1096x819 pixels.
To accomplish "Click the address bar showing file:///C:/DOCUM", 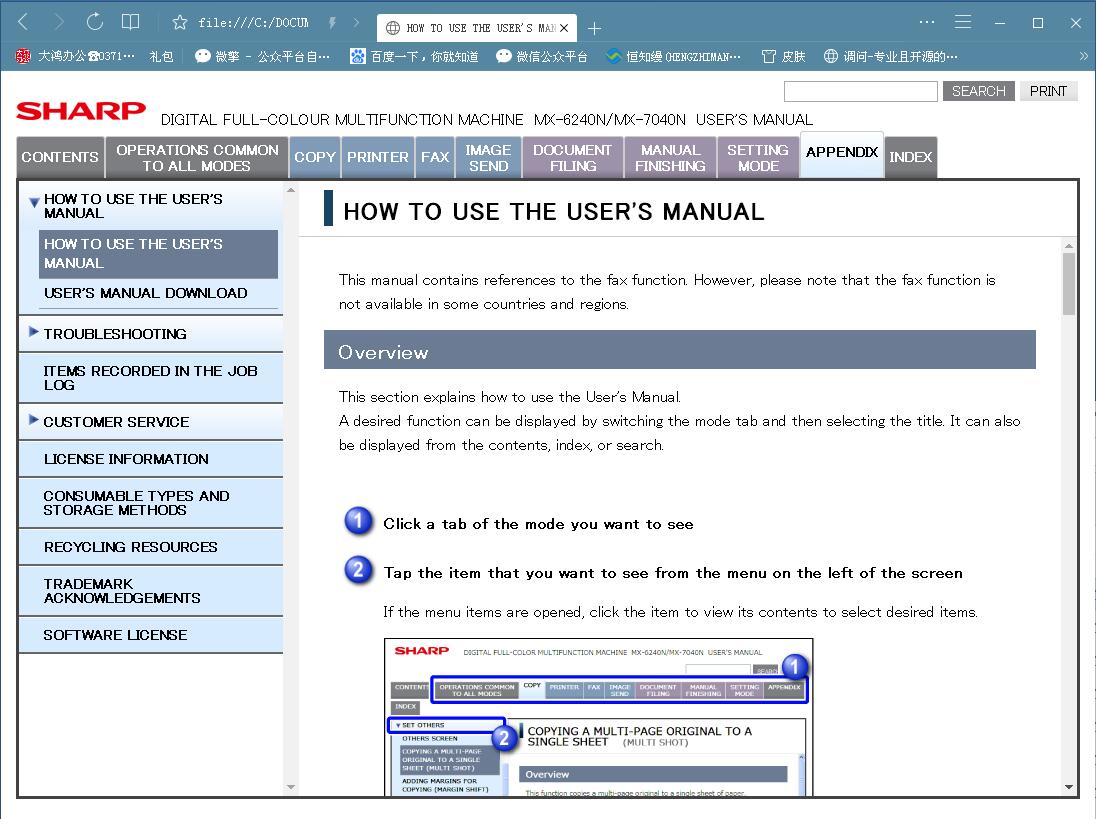I will [x=253, y=22].
